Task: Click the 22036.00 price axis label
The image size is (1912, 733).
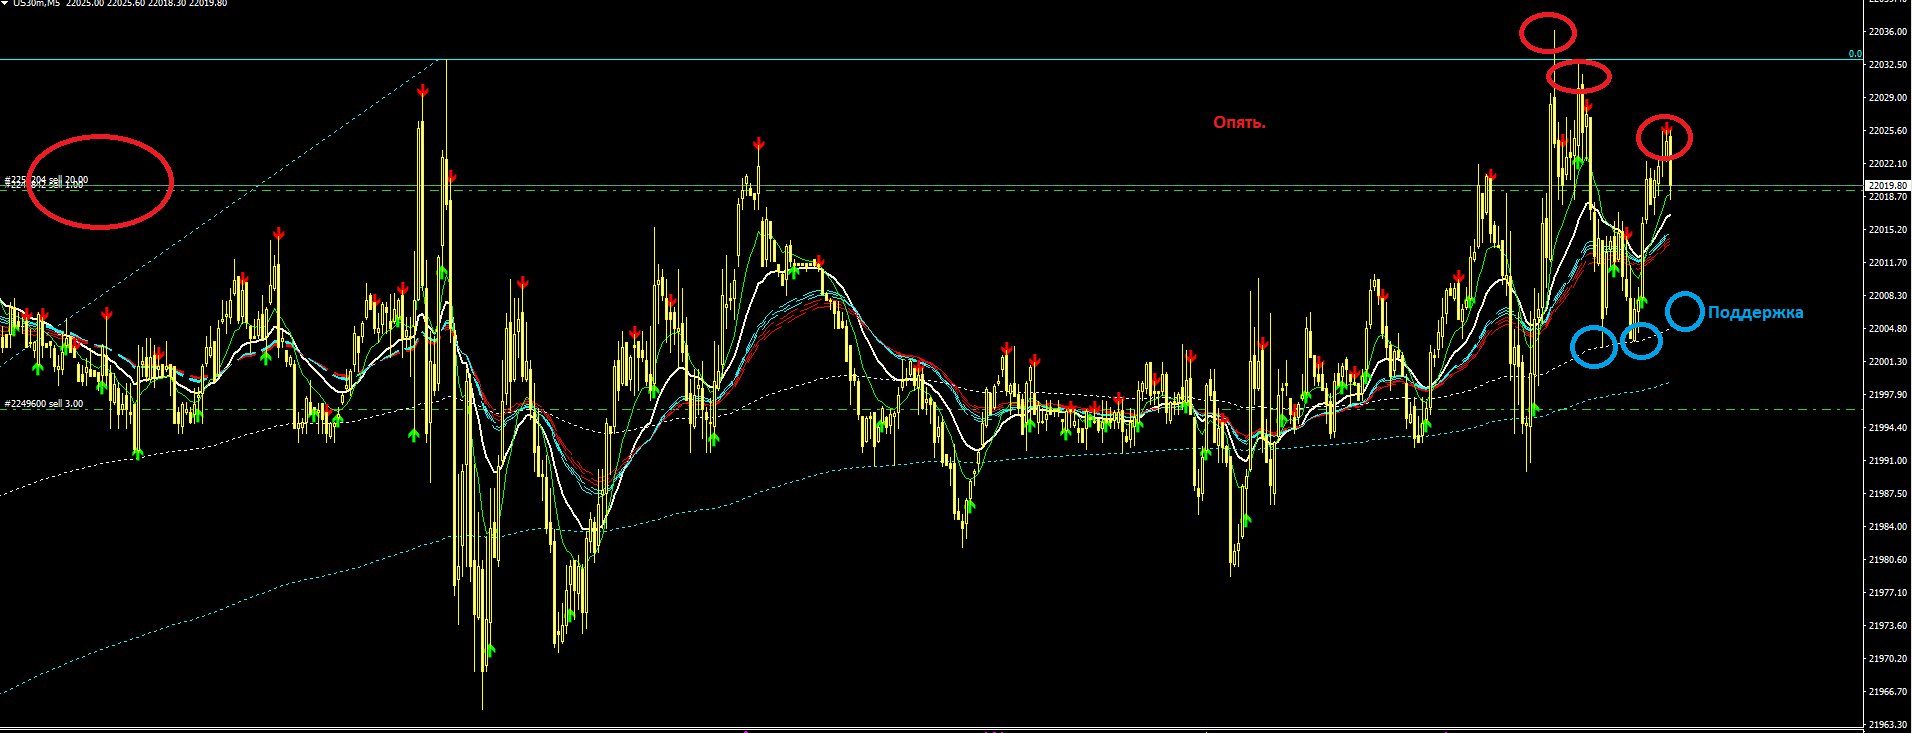Action: [x=1888, y=32]
